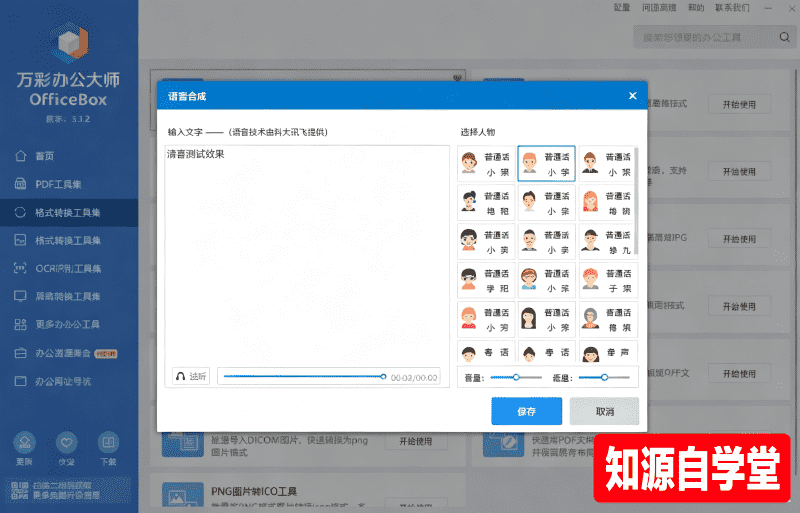
Task: Open the sidebar item with monitor screen icon
Action: (x=20, y=296)
